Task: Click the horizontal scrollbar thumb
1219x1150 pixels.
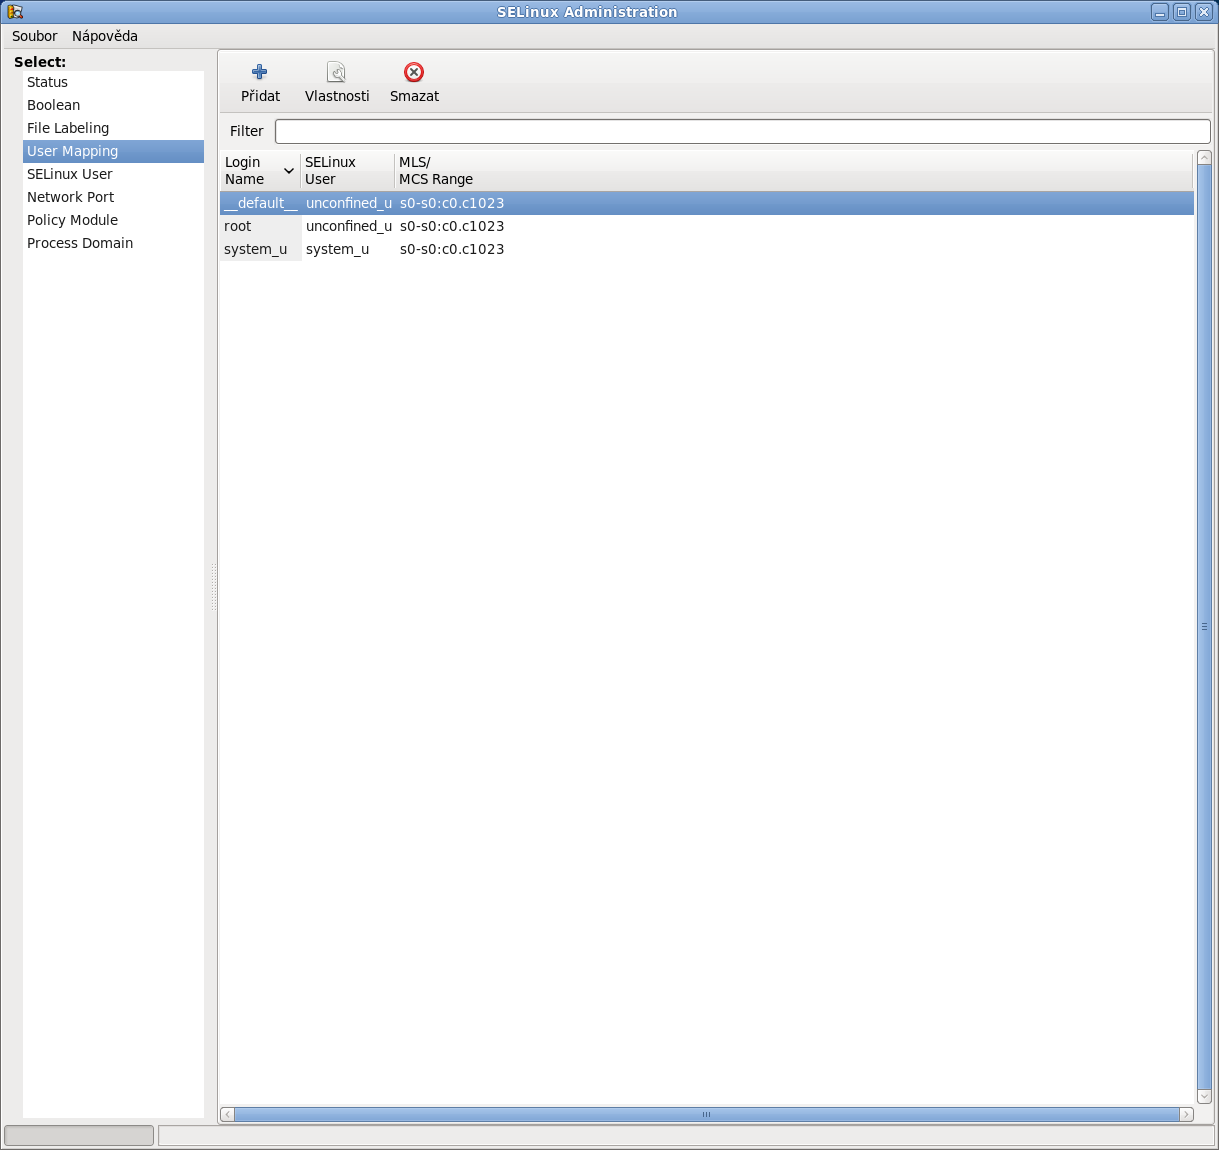Action: 707,1114
